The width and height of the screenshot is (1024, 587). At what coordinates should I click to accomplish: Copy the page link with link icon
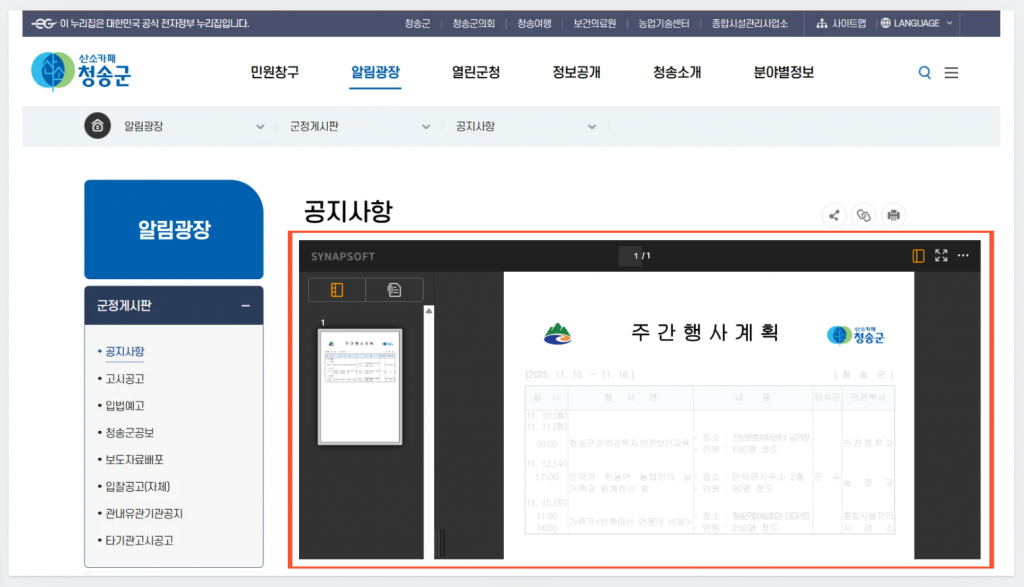(864, 215)
